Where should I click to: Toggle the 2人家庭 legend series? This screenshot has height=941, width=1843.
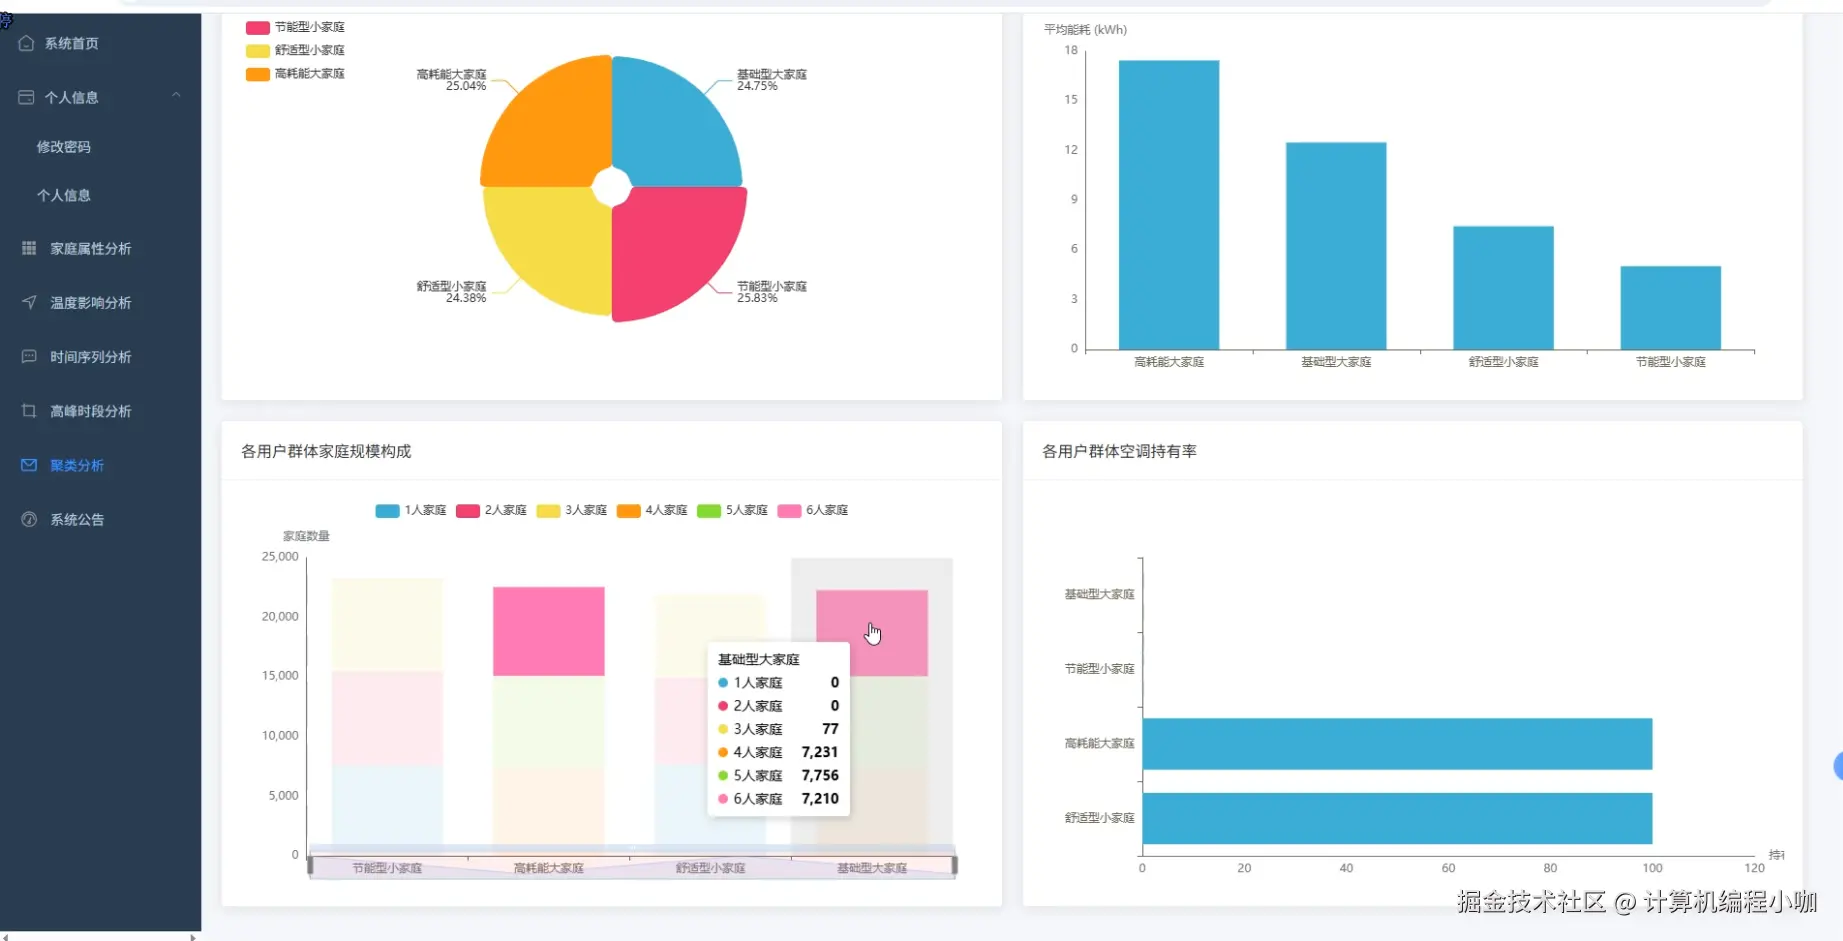click(x=491, y=510)
